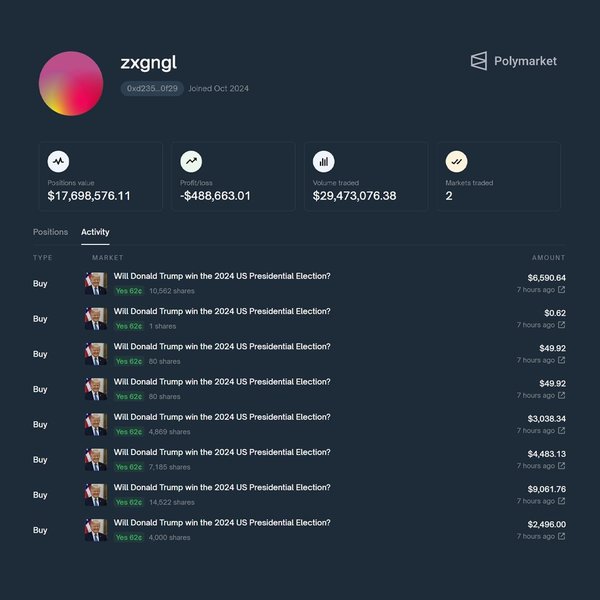
Task: Open external link for $3,038.34 trade
Action: click(561, 431)
